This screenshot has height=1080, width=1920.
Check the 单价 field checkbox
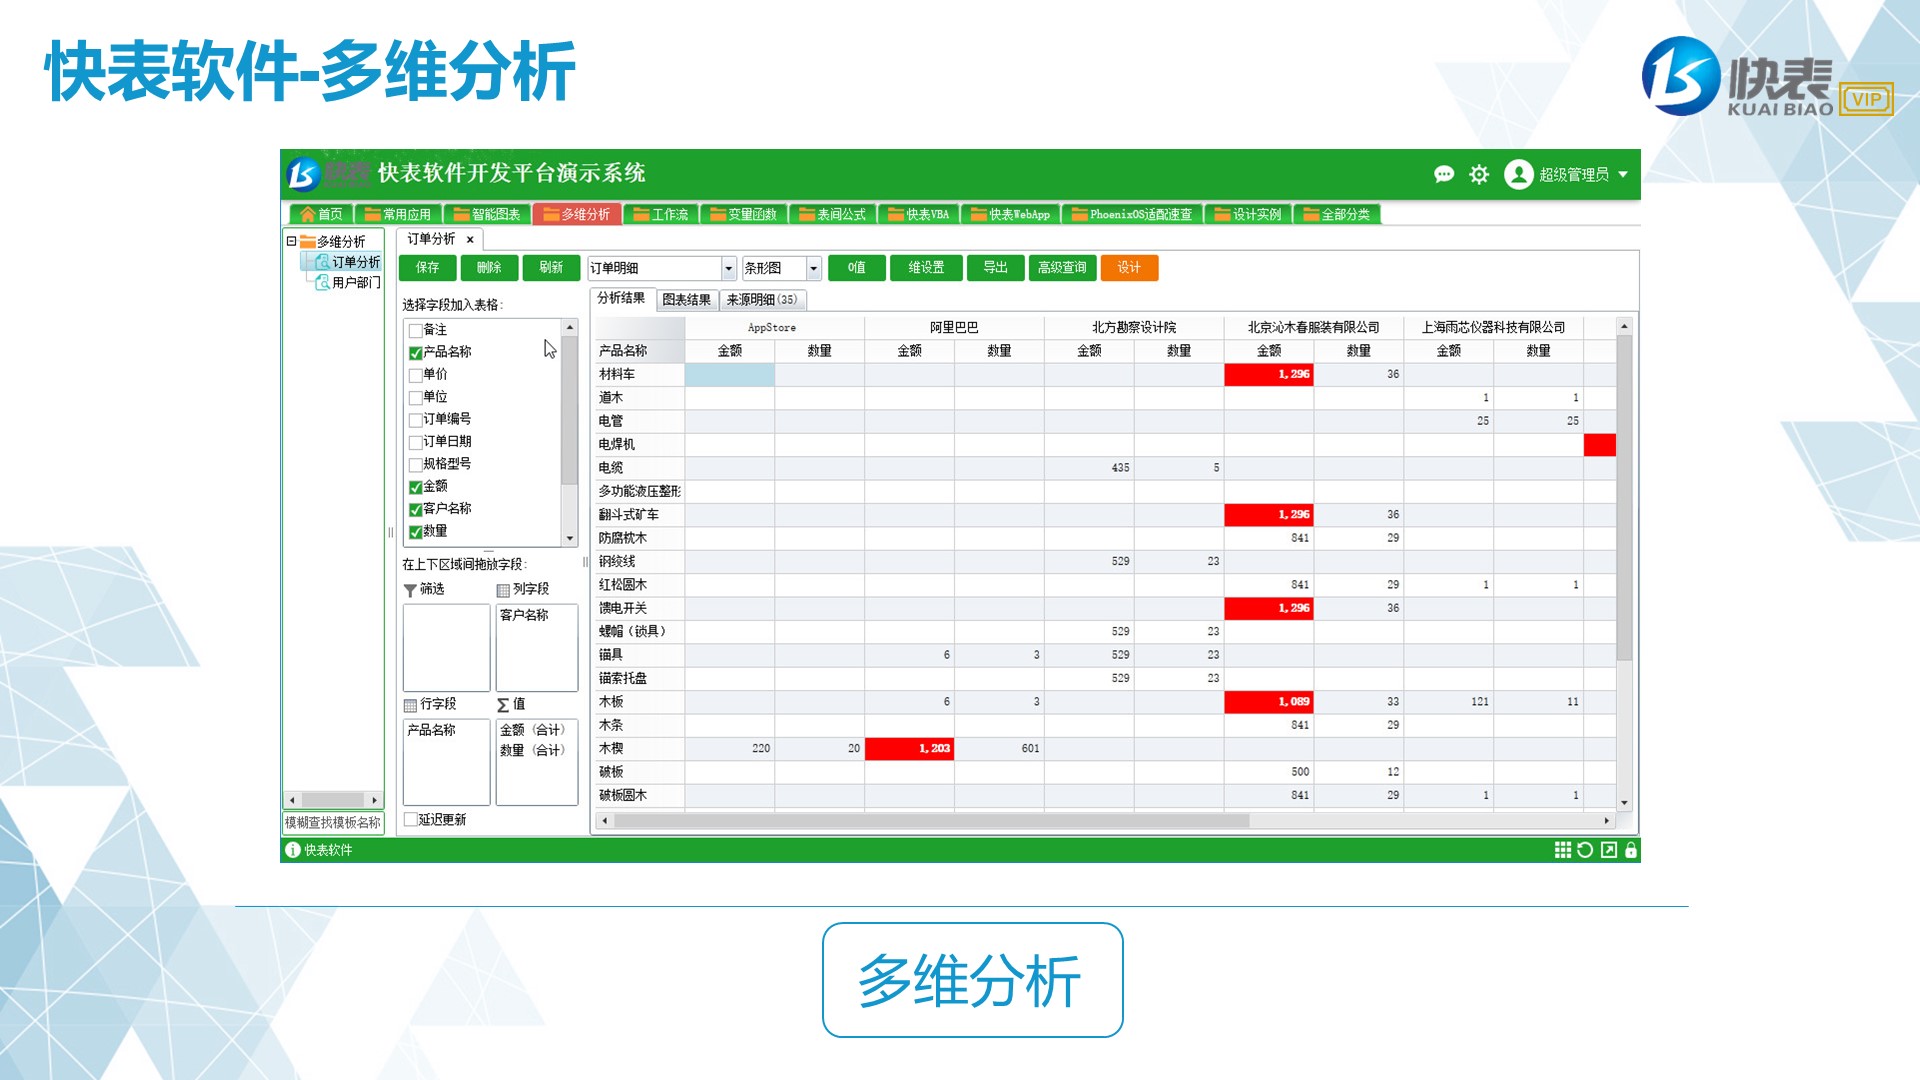(415, 375)
